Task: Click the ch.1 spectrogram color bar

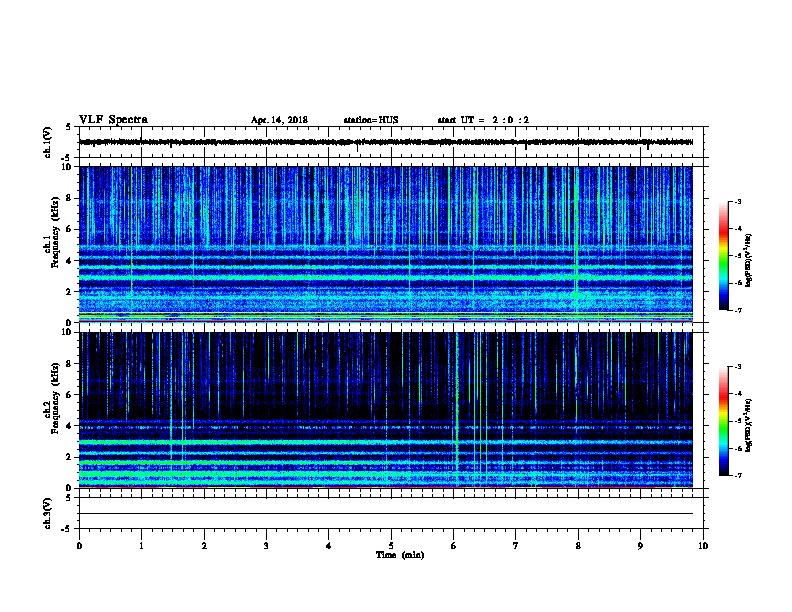Action: click(724, 256)
